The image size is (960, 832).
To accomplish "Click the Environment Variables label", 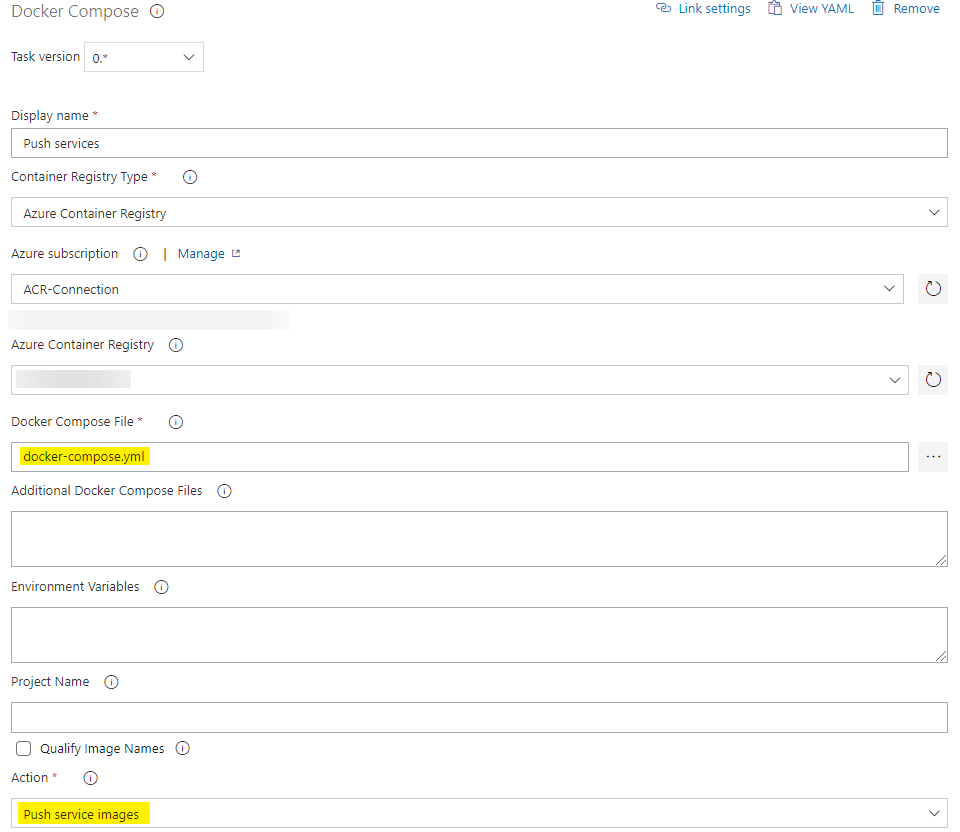I will coord(75,587).
